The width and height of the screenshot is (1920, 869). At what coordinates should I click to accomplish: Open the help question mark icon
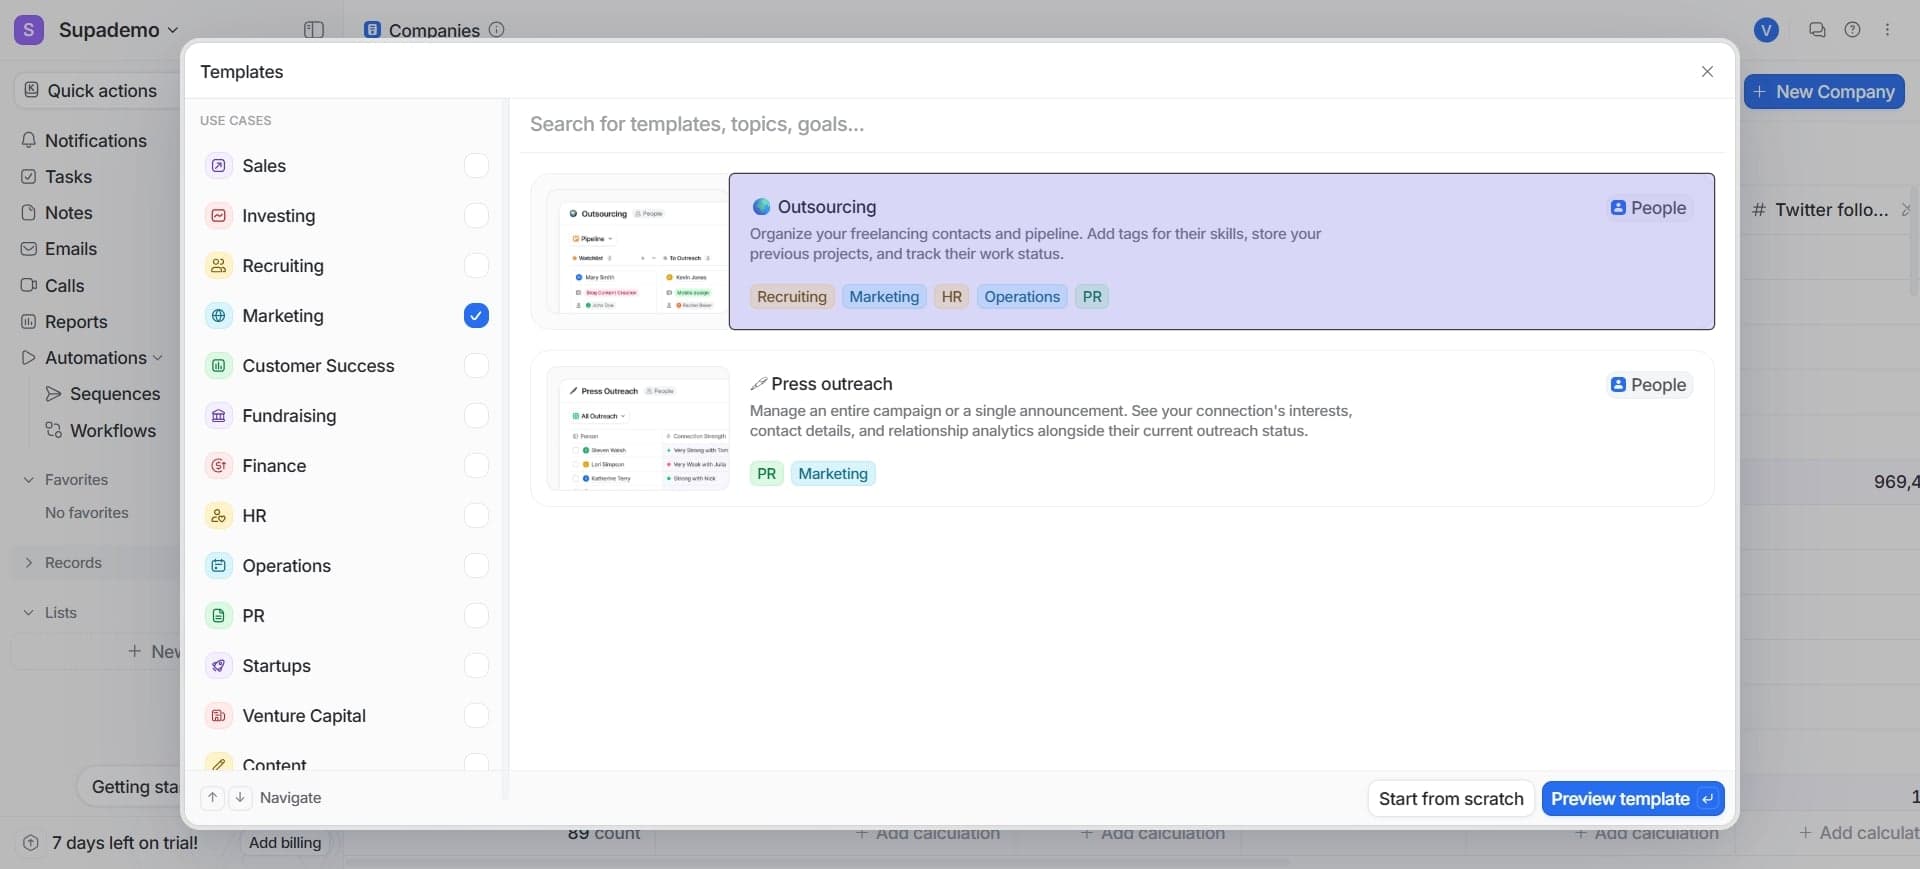tap(1852, 30)
